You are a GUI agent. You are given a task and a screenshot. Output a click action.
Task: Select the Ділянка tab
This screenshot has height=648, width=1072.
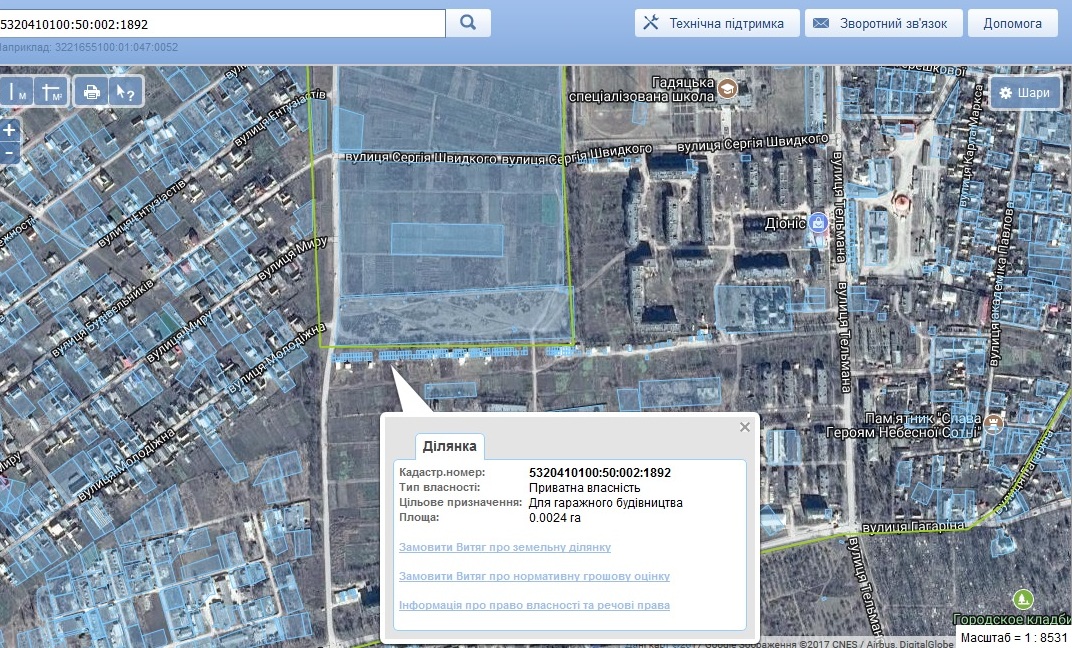click(449, 446)
